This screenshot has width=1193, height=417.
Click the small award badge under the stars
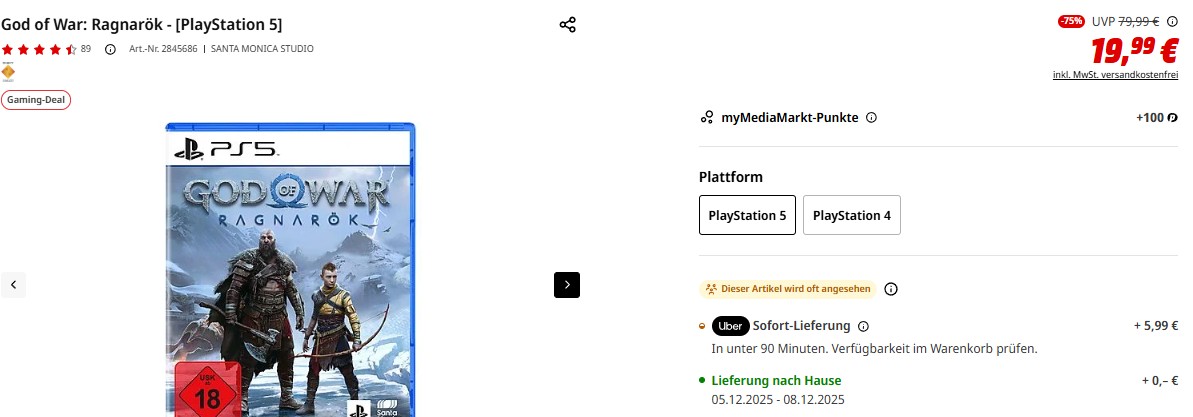coord(8,72)
